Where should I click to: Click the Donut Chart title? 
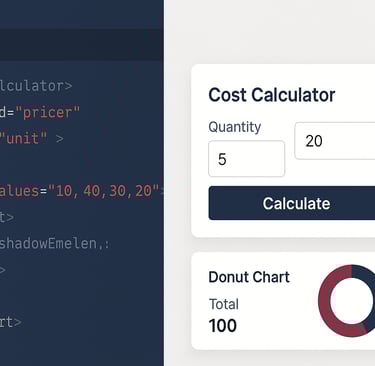pos(249,277)
